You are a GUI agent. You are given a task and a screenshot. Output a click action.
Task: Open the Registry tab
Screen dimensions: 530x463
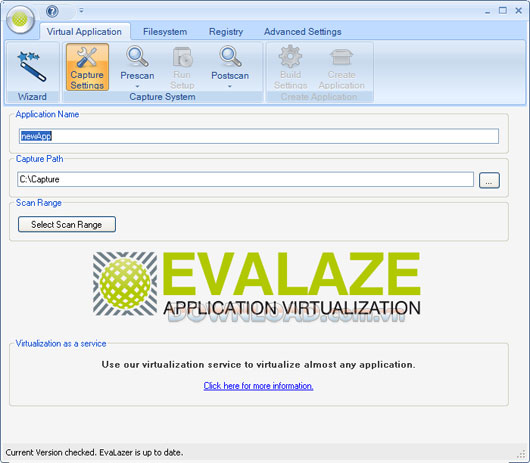(x=226, y=32)
